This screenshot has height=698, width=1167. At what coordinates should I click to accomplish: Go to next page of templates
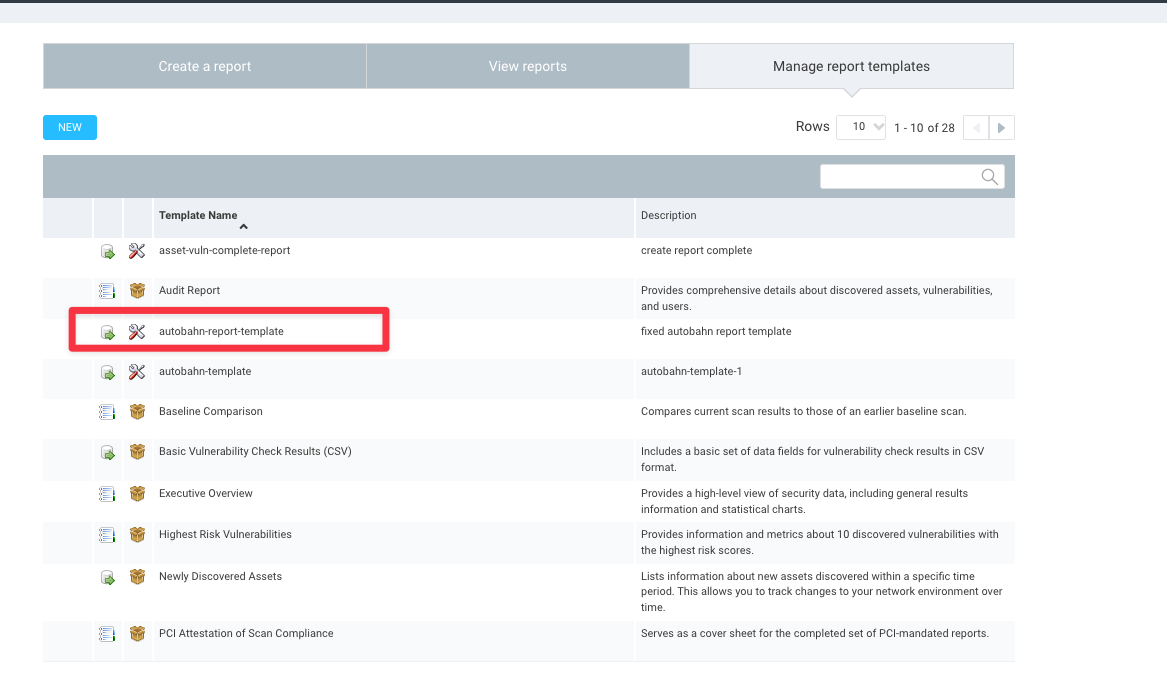pos(1001,128)
